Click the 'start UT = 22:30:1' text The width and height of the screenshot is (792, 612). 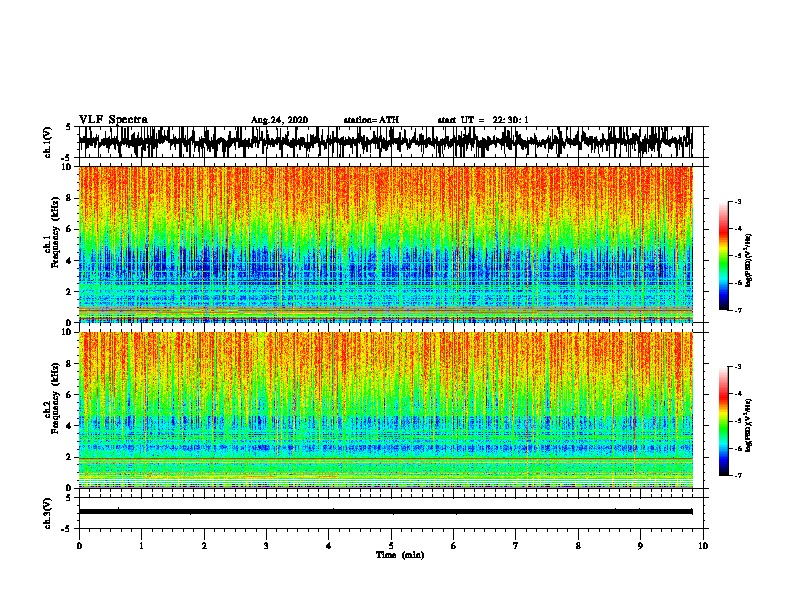pyautogui.click(x=483, y=120)
